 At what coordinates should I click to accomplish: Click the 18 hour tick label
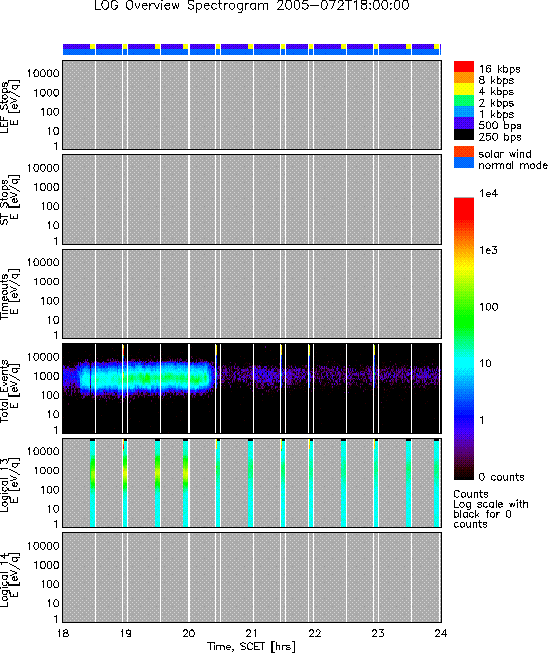(63, 633)
